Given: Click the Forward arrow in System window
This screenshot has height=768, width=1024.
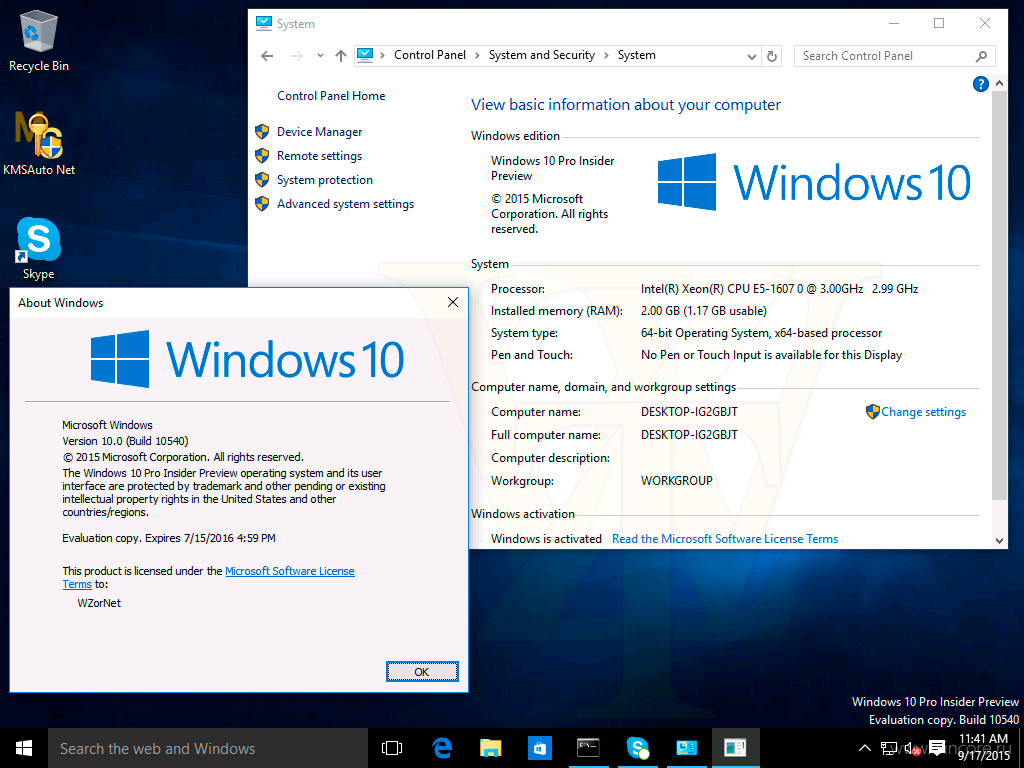Looking at the screenshot, I should 296,56.
